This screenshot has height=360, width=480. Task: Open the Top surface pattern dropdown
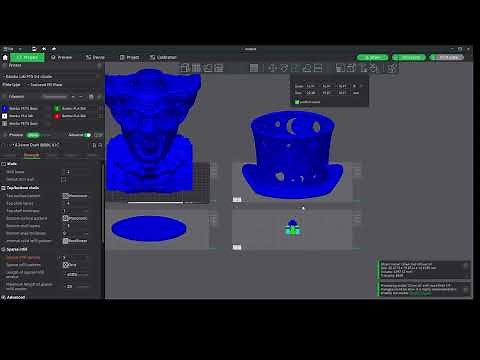point(76,196)
